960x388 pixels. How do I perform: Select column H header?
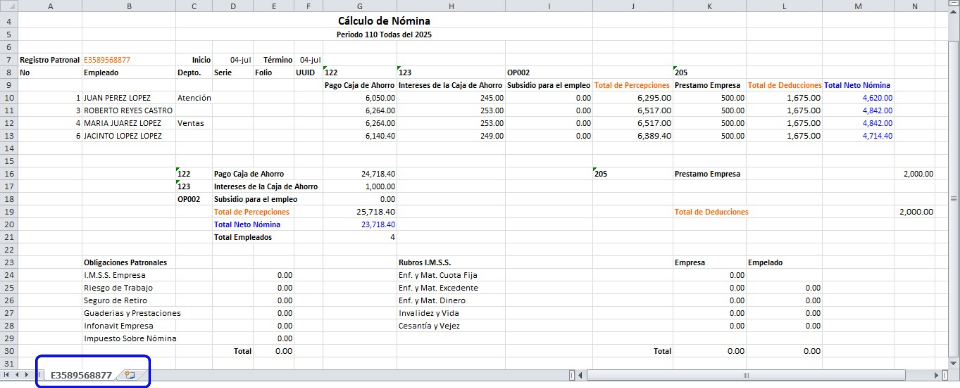point(451,6)
